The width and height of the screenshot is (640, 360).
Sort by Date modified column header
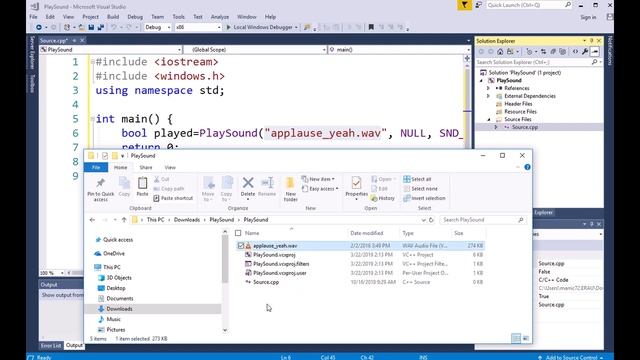coord(367,233)
